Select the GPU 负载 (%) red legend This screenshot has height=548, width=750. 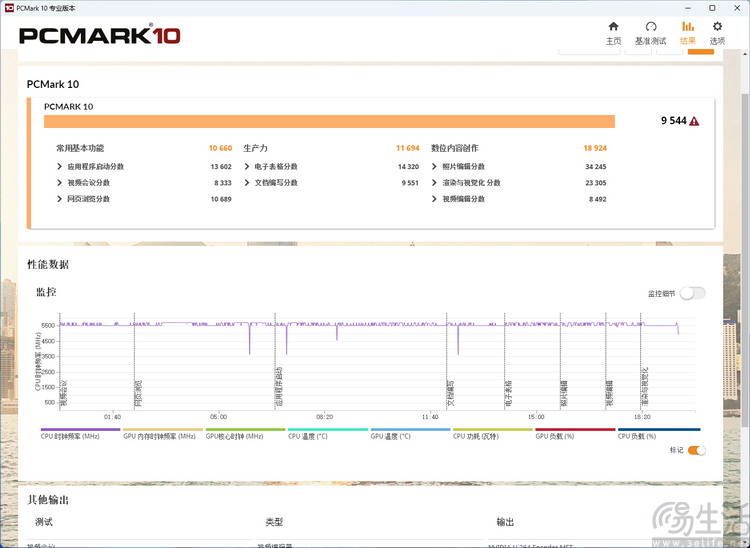pos(575,434)
